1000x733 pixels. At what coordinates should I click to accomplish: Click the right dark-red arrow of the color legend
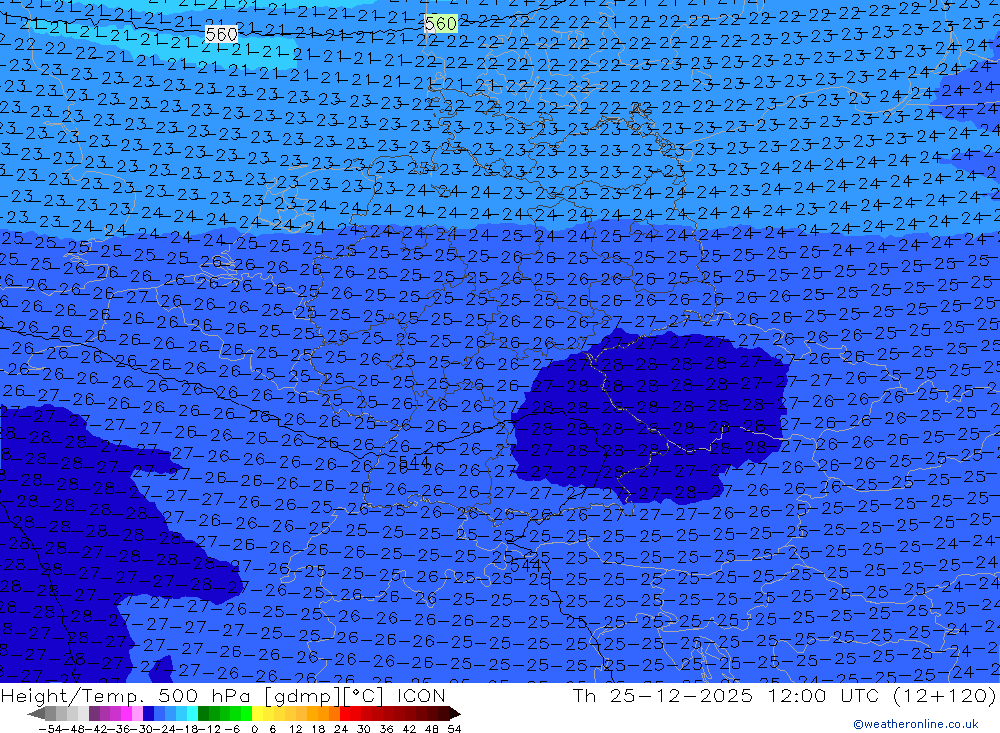(454, 714)
